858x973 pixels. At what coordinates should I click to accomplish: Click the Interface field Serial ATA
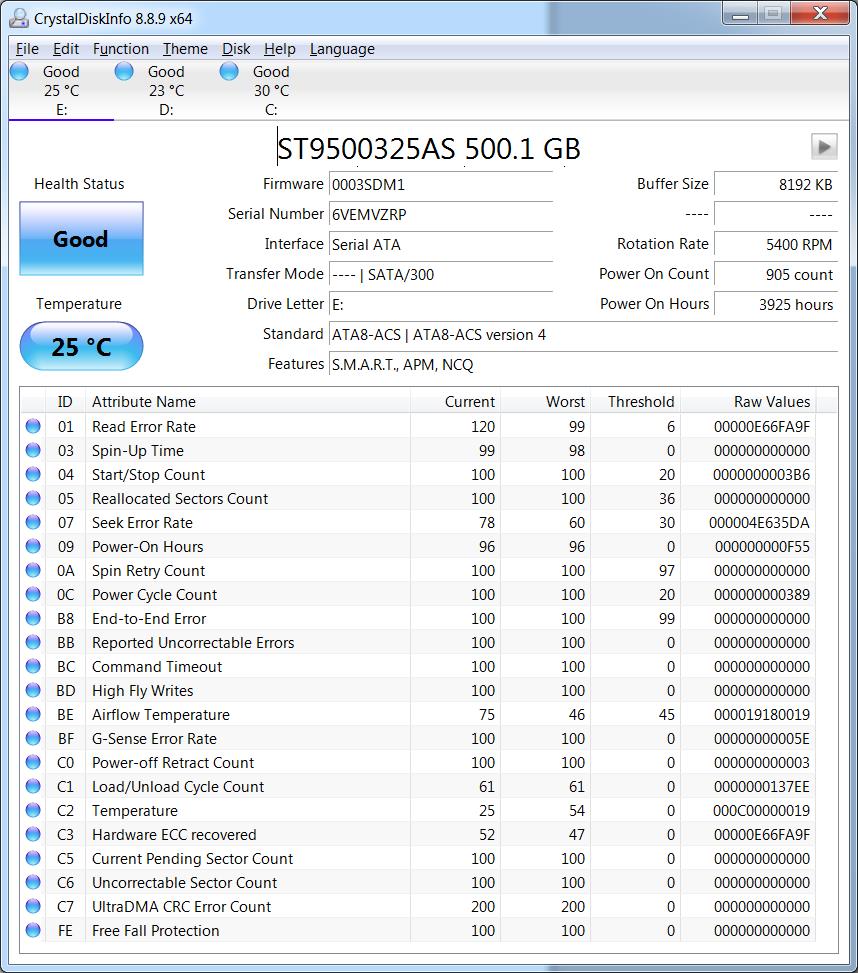point(440,244)
